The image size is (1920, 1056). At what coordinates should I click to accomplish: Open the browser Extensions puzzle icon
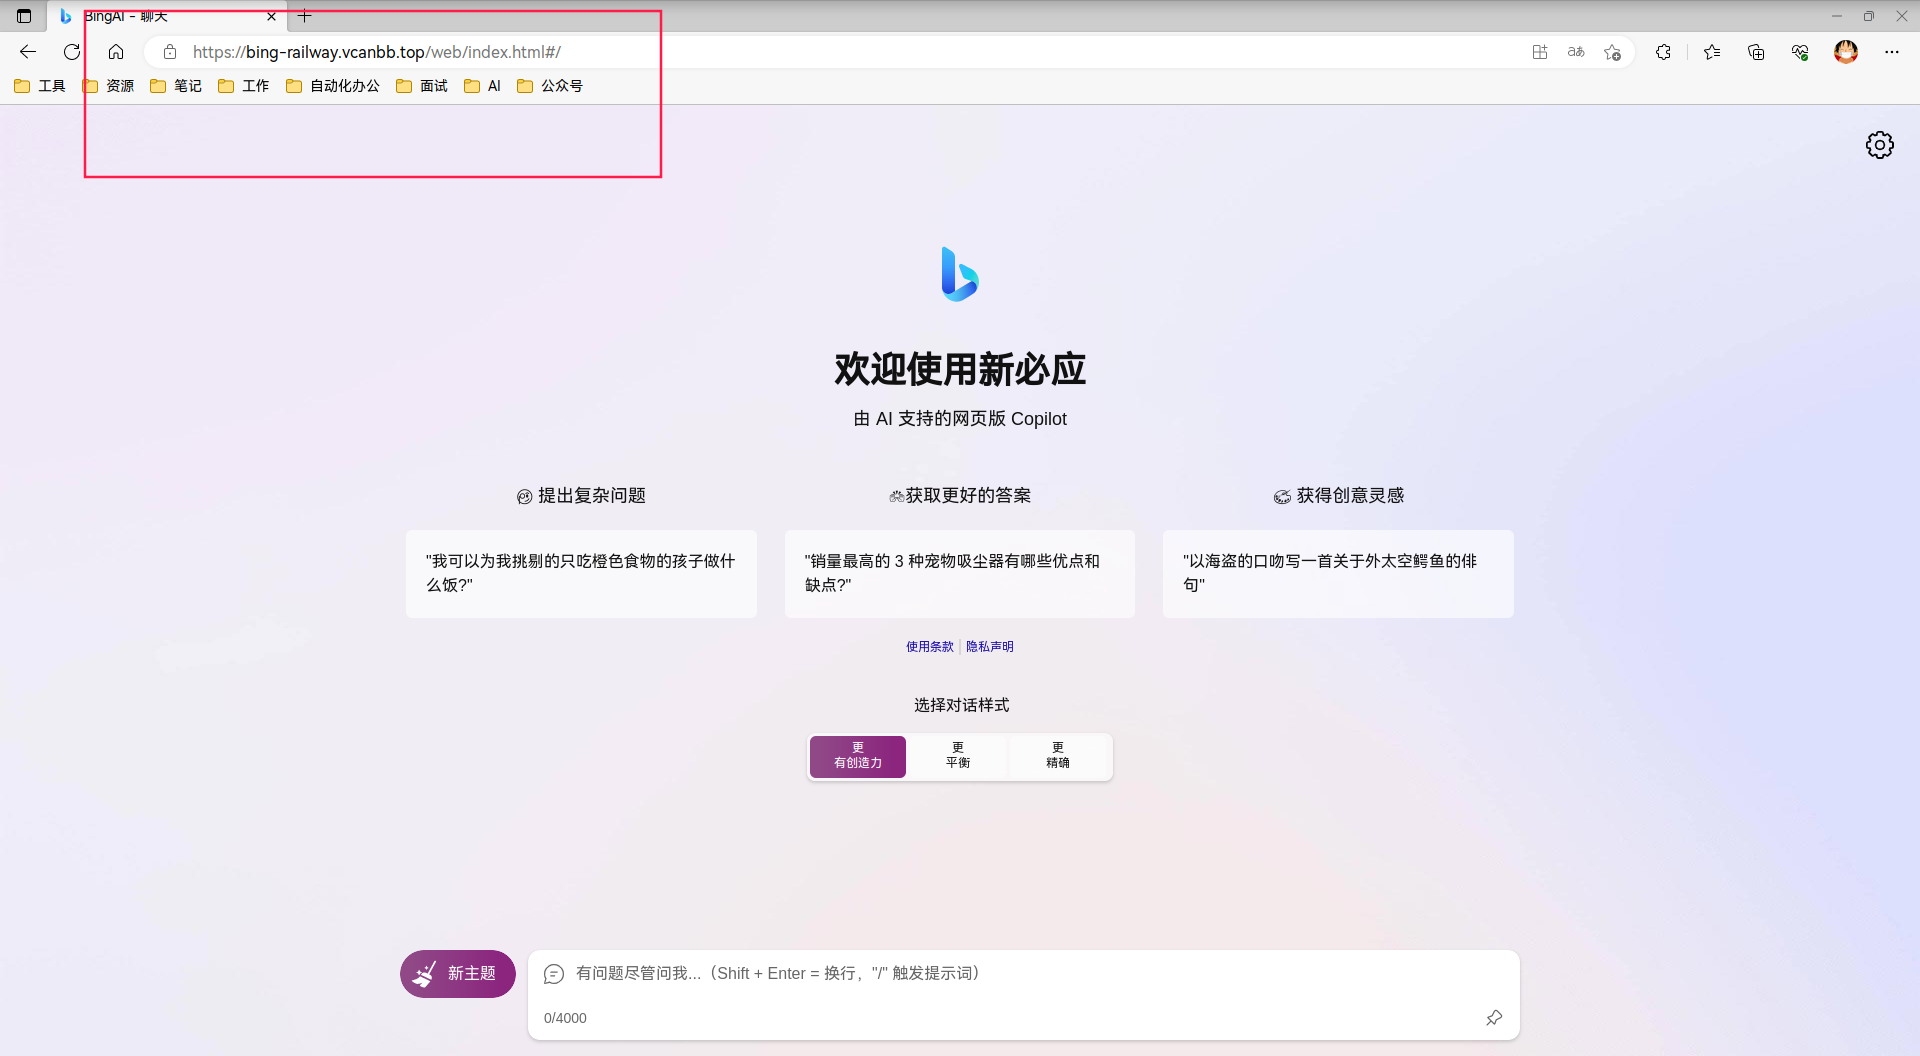[1663, 52]
